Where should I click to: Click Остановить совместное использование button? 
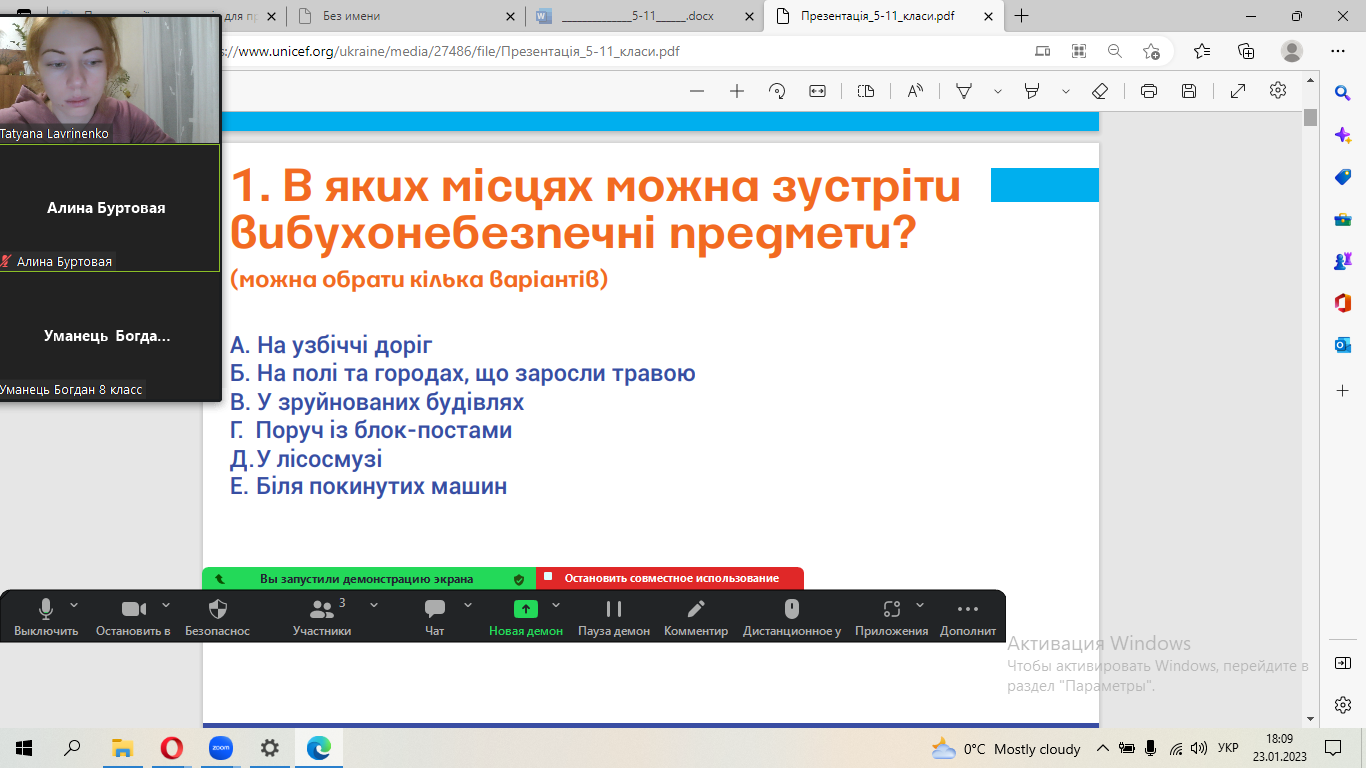click(x=670, y=578)
